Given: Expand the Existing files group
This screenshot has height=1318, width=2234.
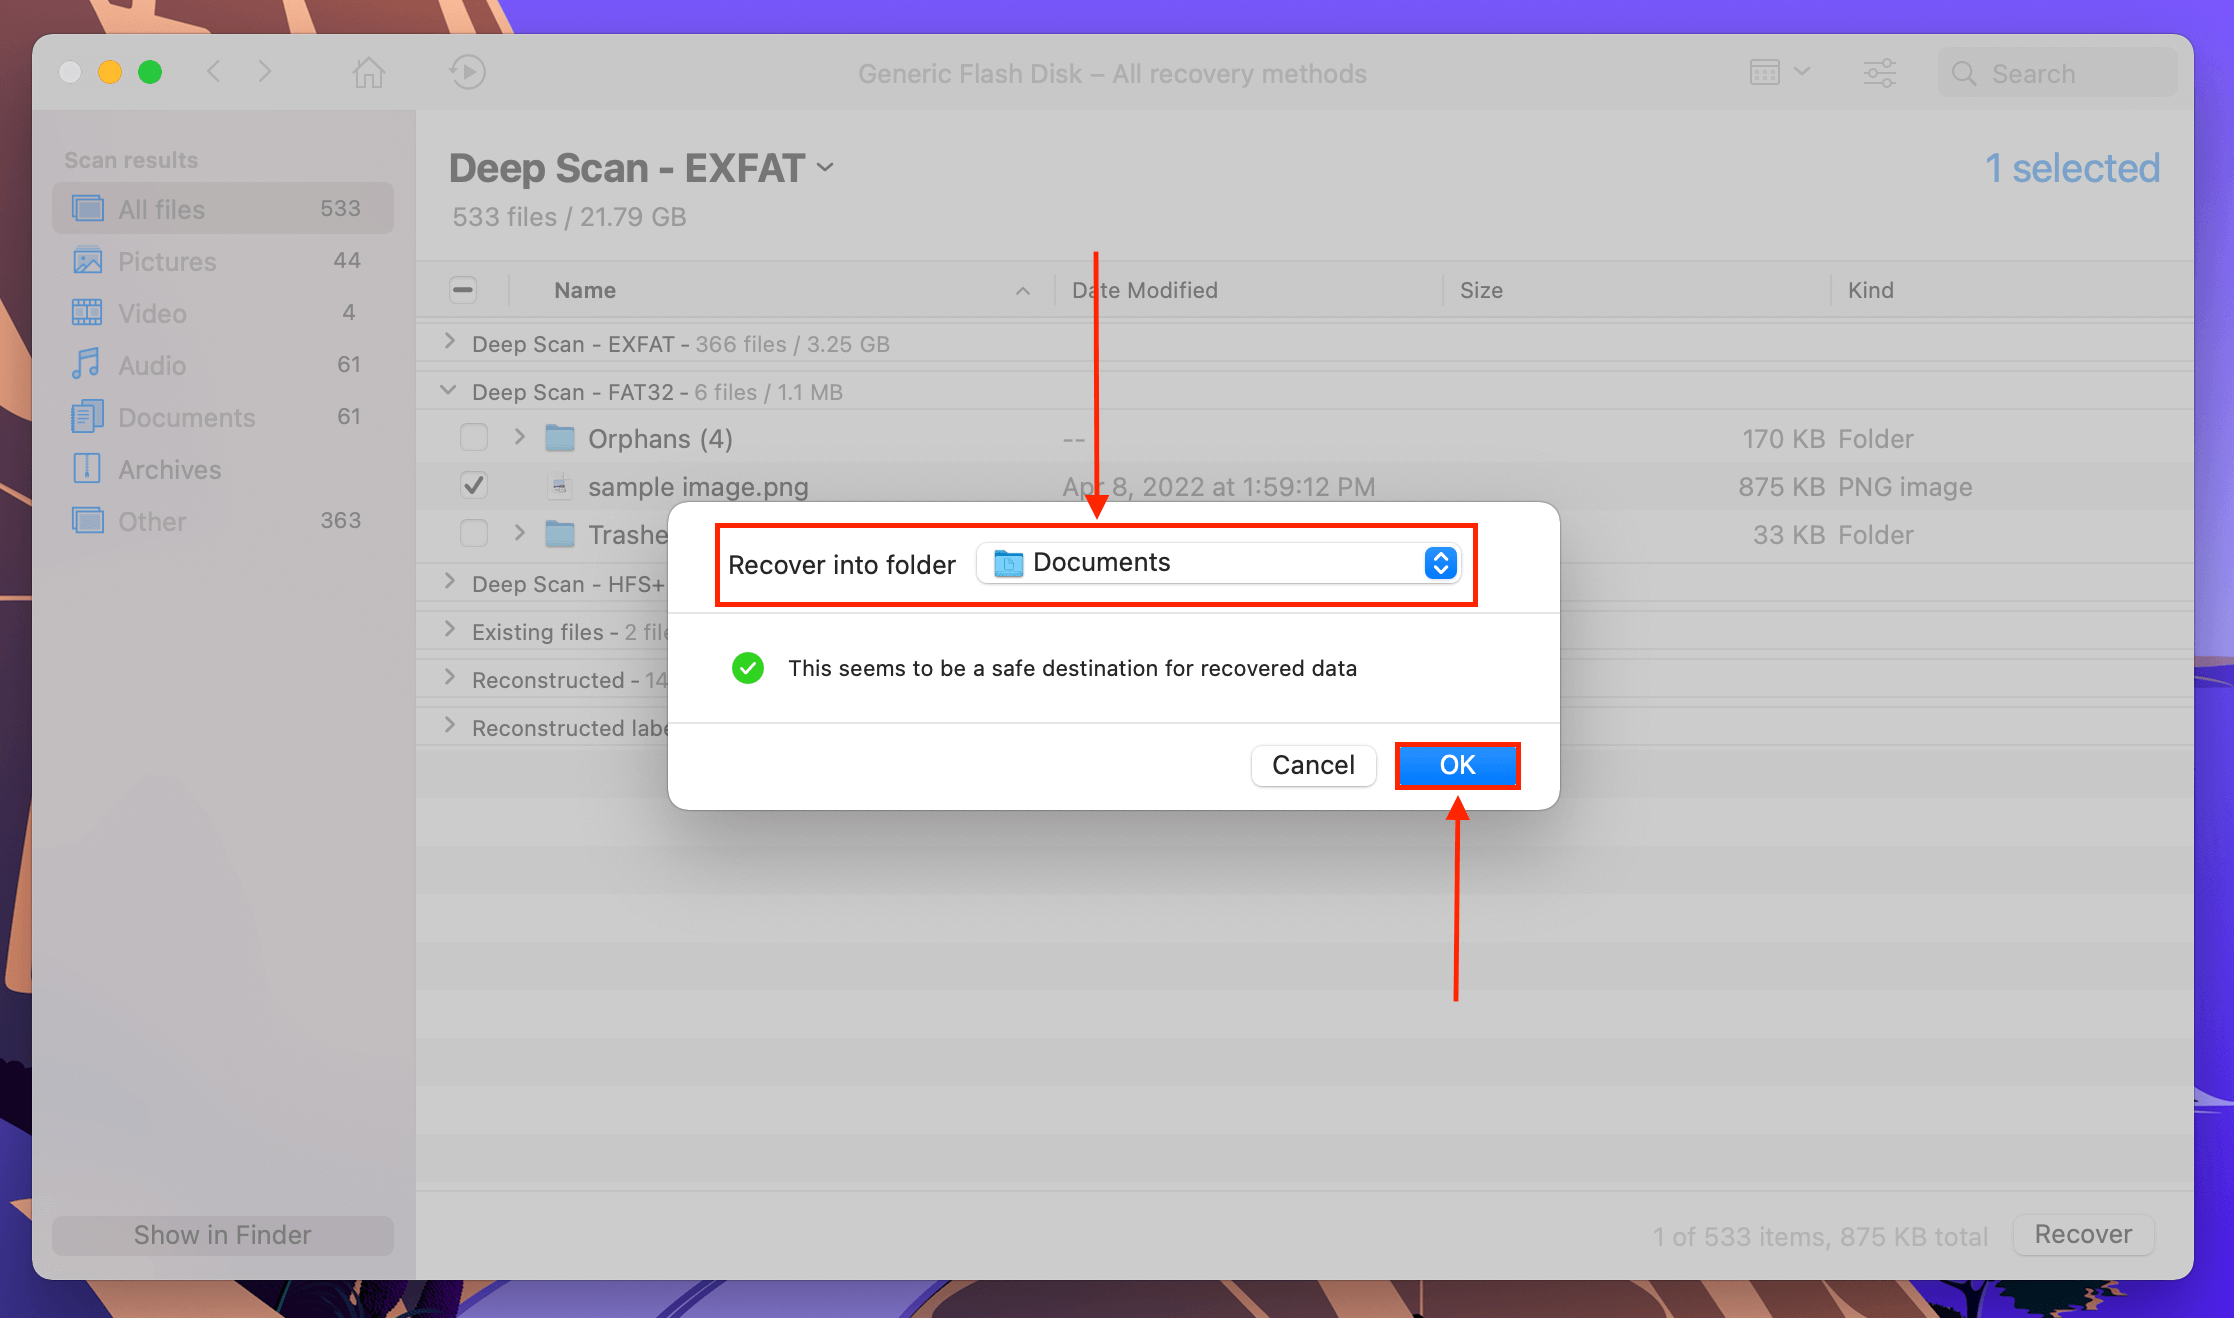Looking at the screenshot, I should click(x=450, y=630).
